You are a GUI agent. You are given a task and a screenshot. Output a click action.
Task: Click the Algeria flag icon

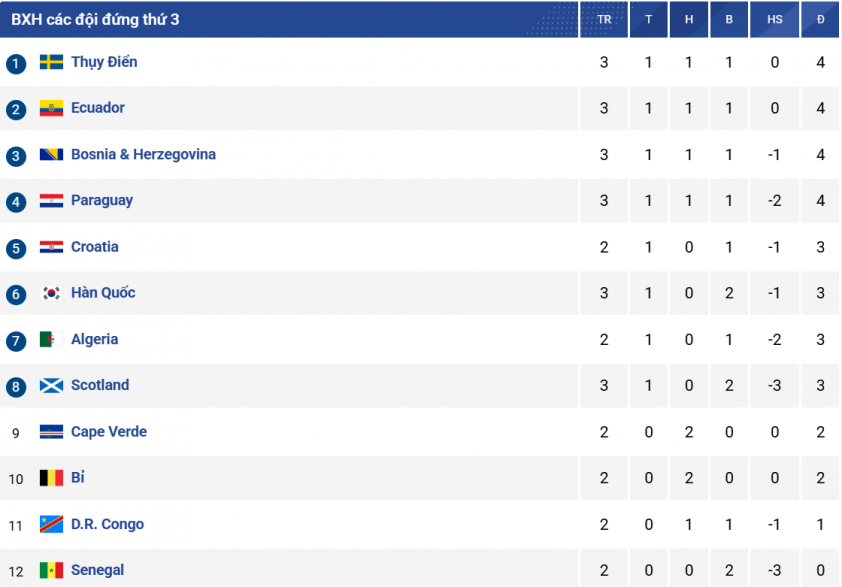[x=51, y=339]
